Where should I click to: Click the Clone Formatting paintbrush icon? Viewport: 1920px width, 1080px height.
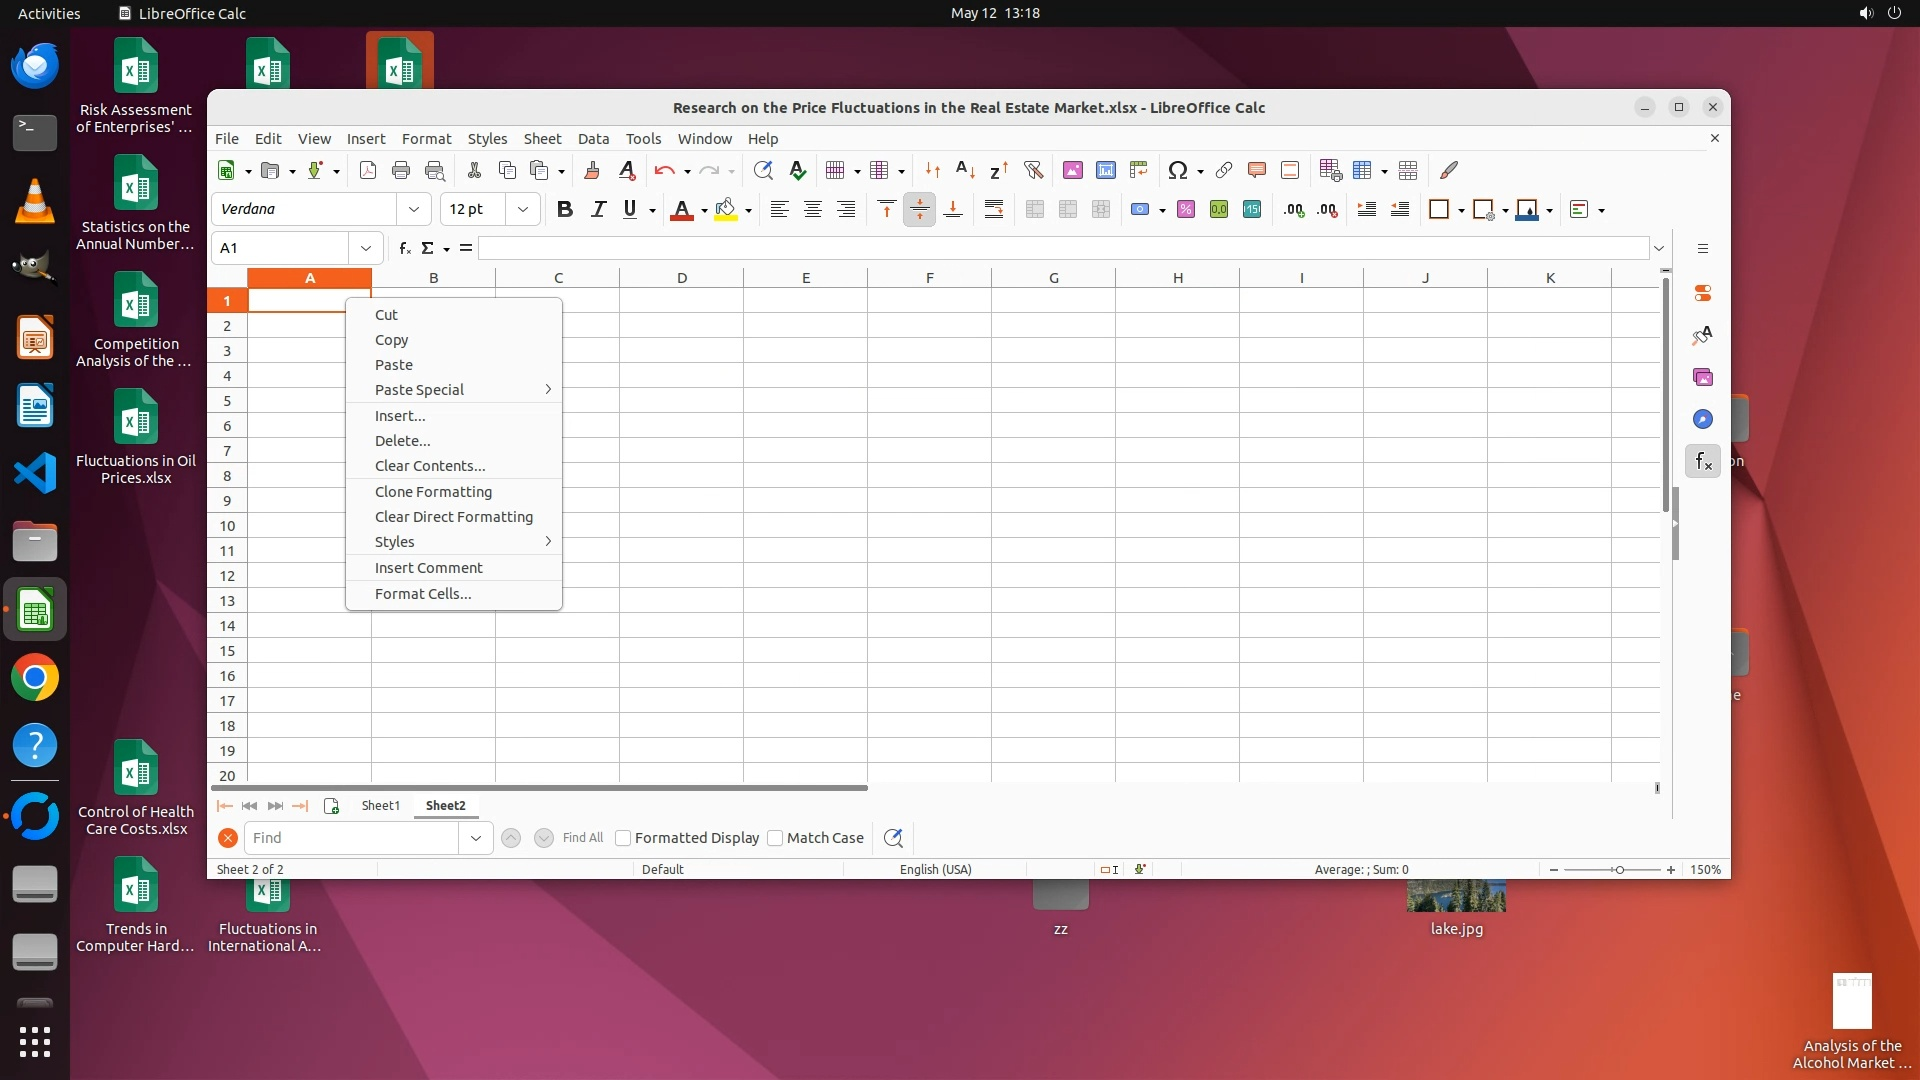pos(591,170)
